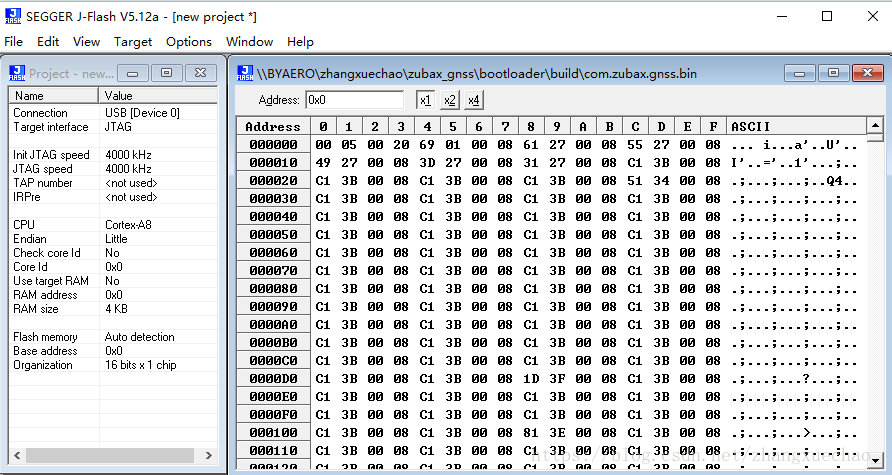
Task: Close the Project panel
Action: pyautogui.click(x=200, y=73)
